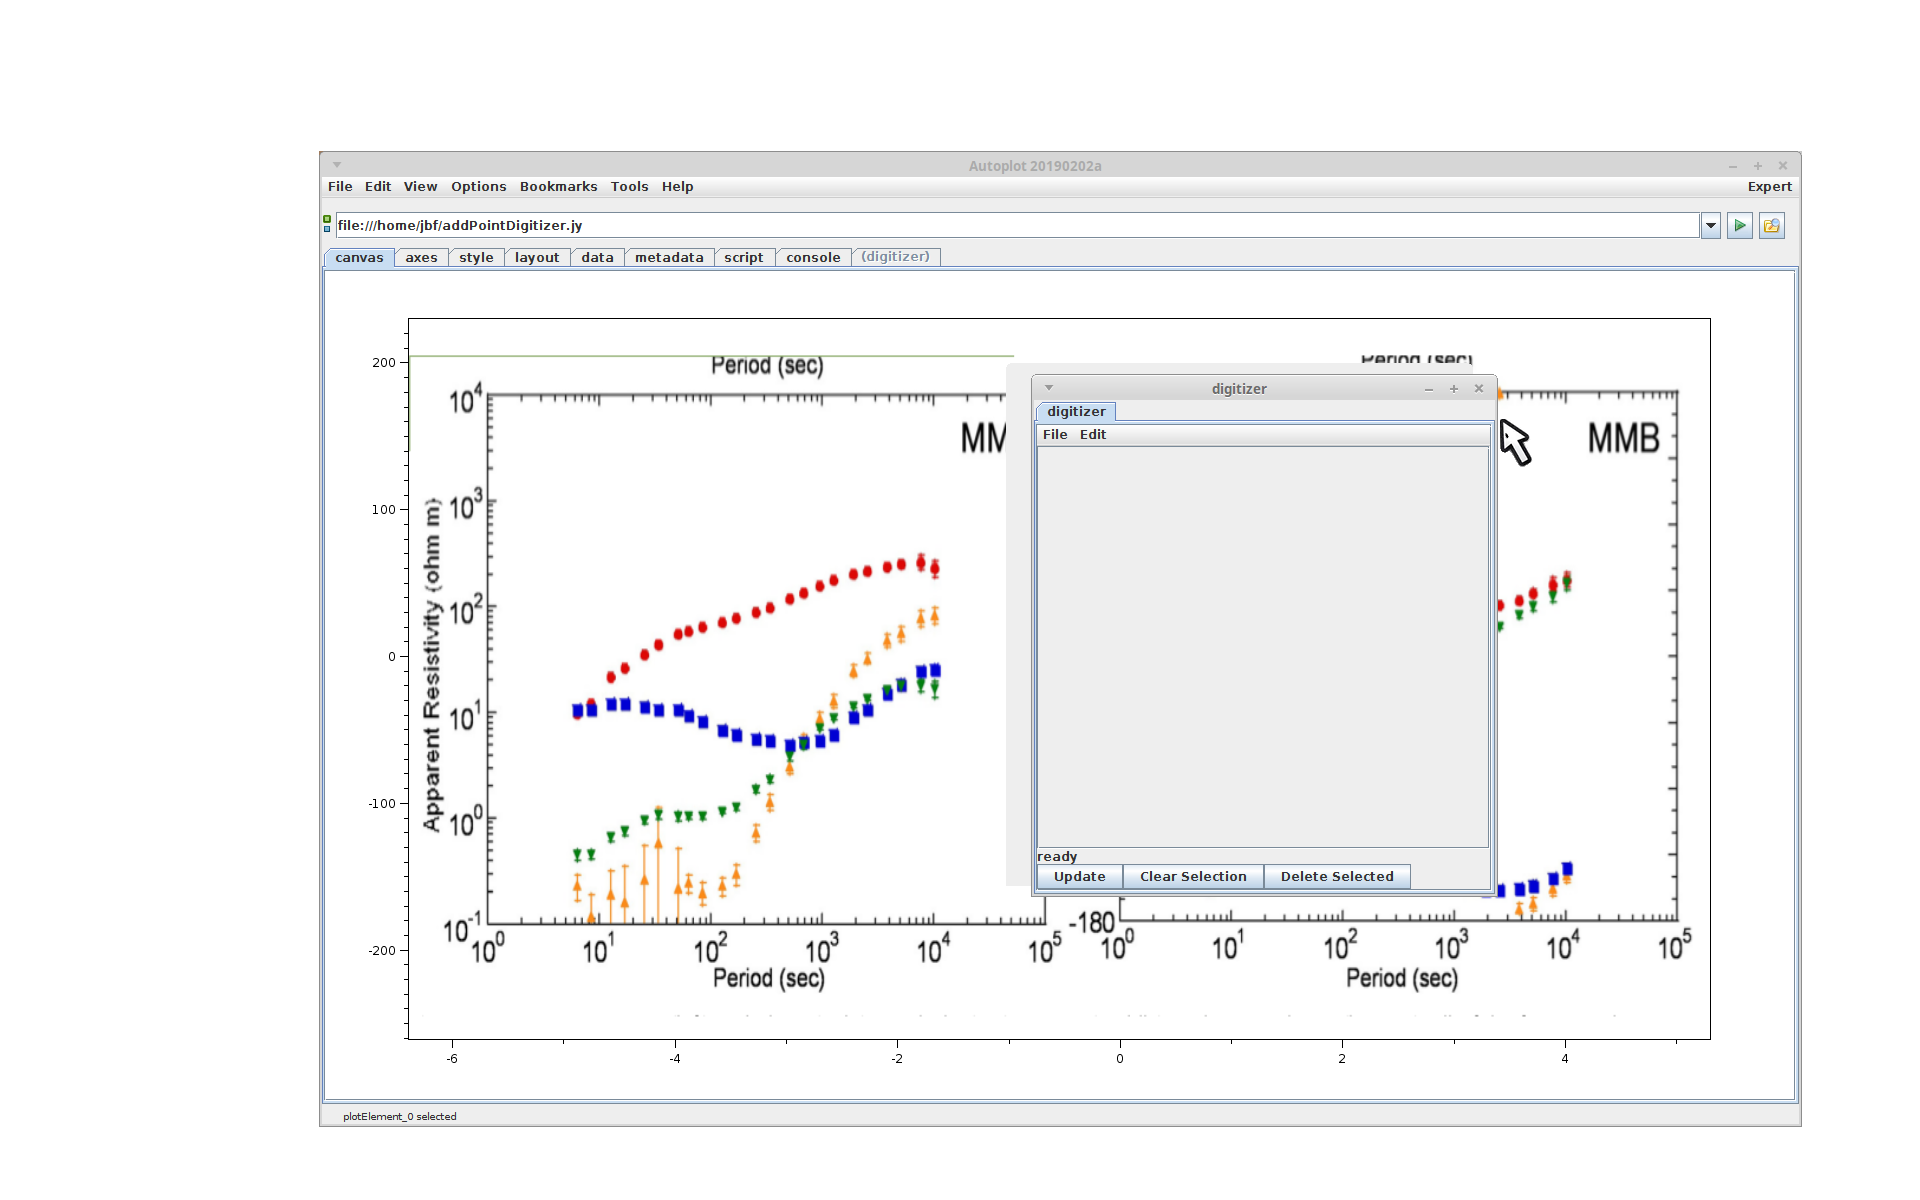This screenshot has height=1200, width=1920.
Task: Minimize the digitizer window
Action: [1429, 389]
